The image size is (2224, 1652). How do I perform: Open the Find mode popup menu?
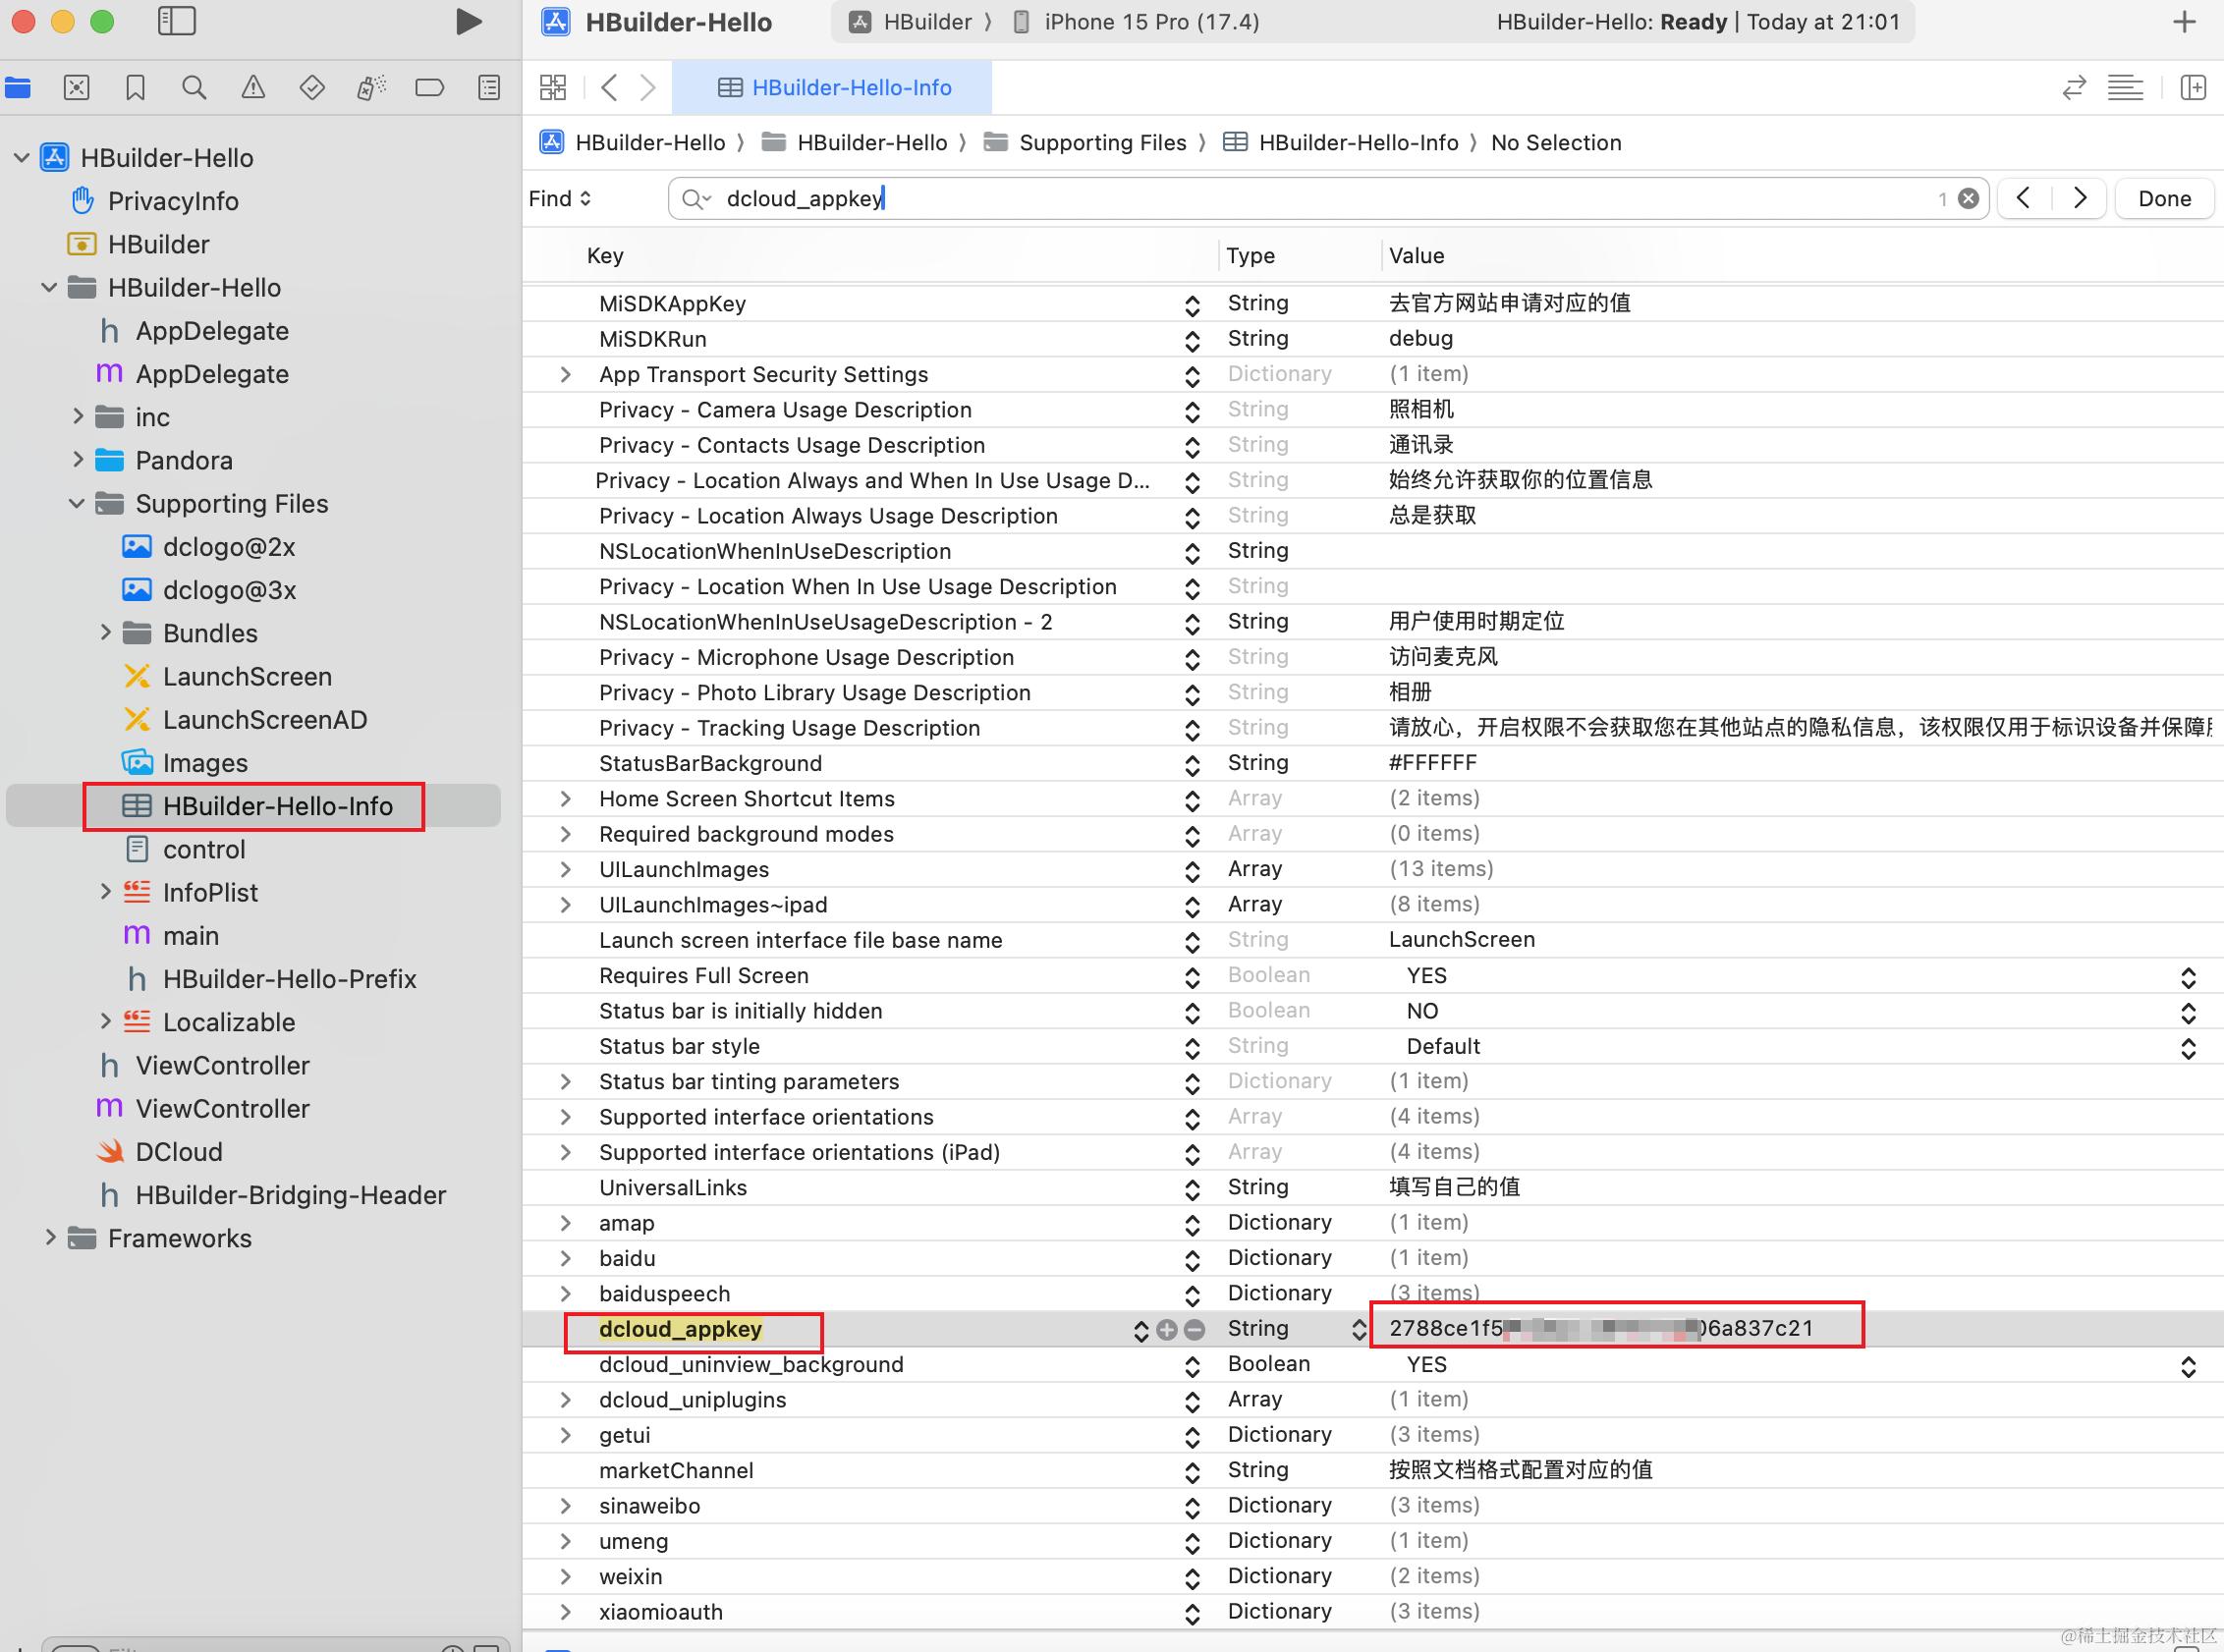coord(560,199)
